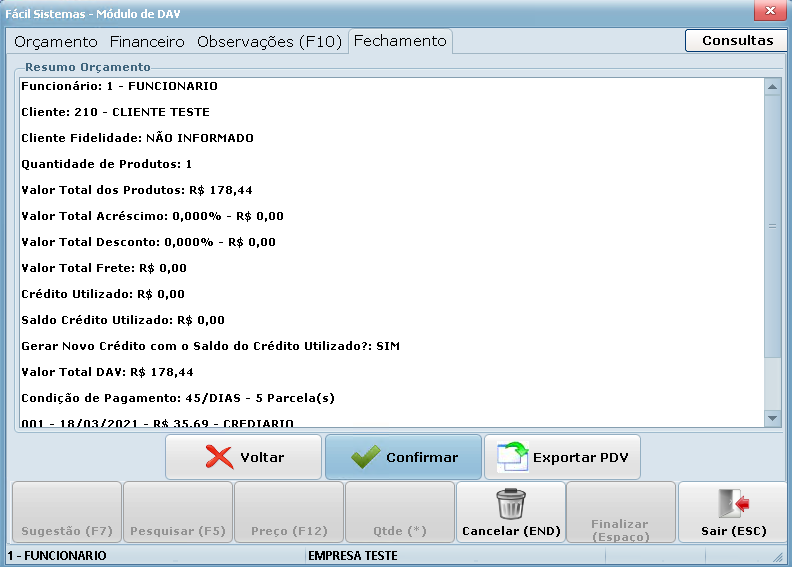Viewport: 792px width, 567px height.
Task: Click the trash can Cancelar (END) icon
Action: (x=511, y=504)
